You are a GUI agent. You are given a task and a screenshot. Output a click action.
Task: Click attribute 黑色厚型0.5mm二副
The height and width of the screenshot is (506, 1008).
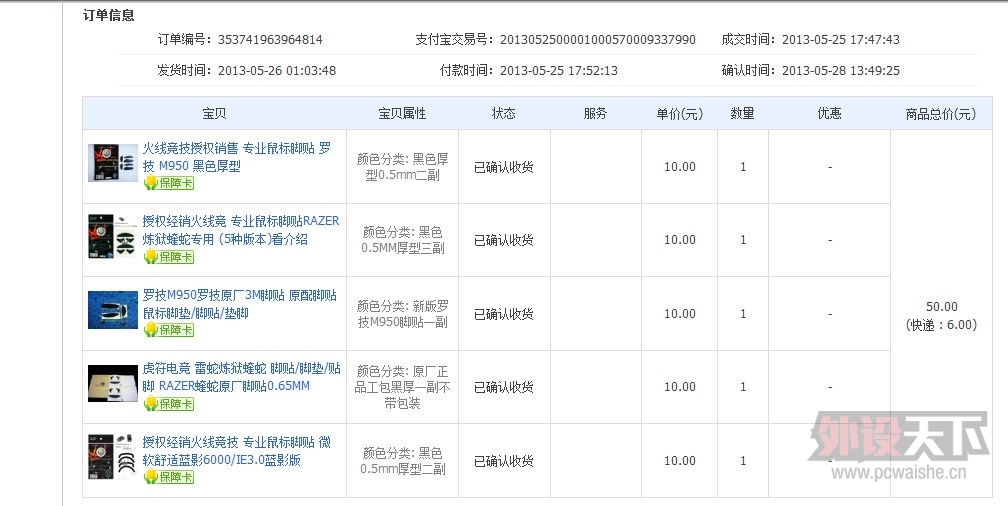coord(402,167)
